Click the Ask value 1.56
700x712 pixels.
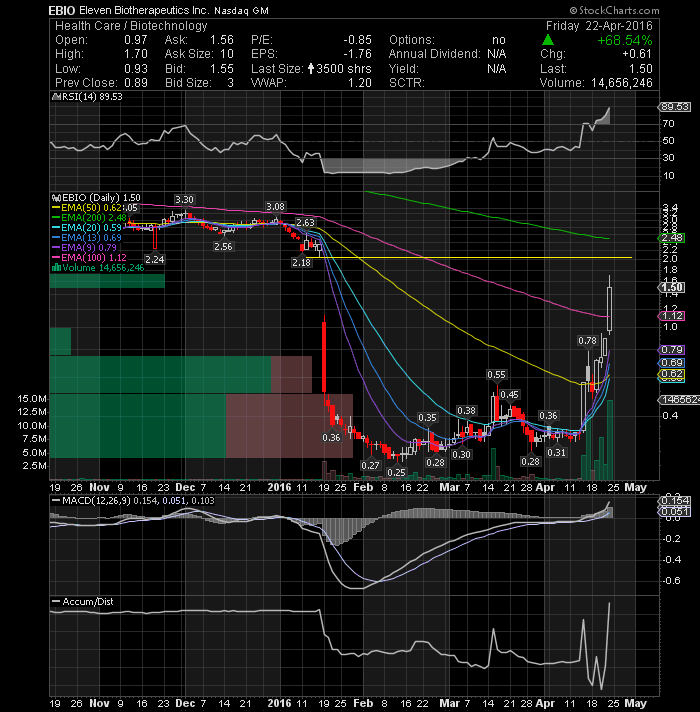tap(222, 40)
